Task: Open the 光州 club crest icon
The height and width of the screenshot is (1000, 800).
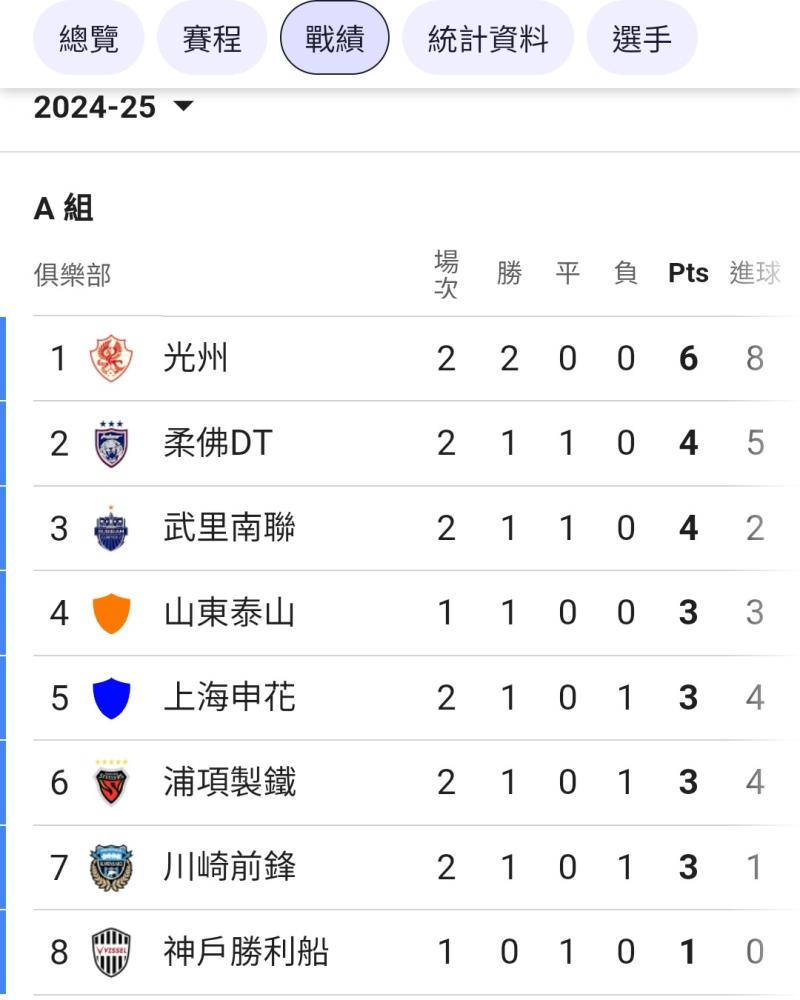Action: [x=111, y=358]
